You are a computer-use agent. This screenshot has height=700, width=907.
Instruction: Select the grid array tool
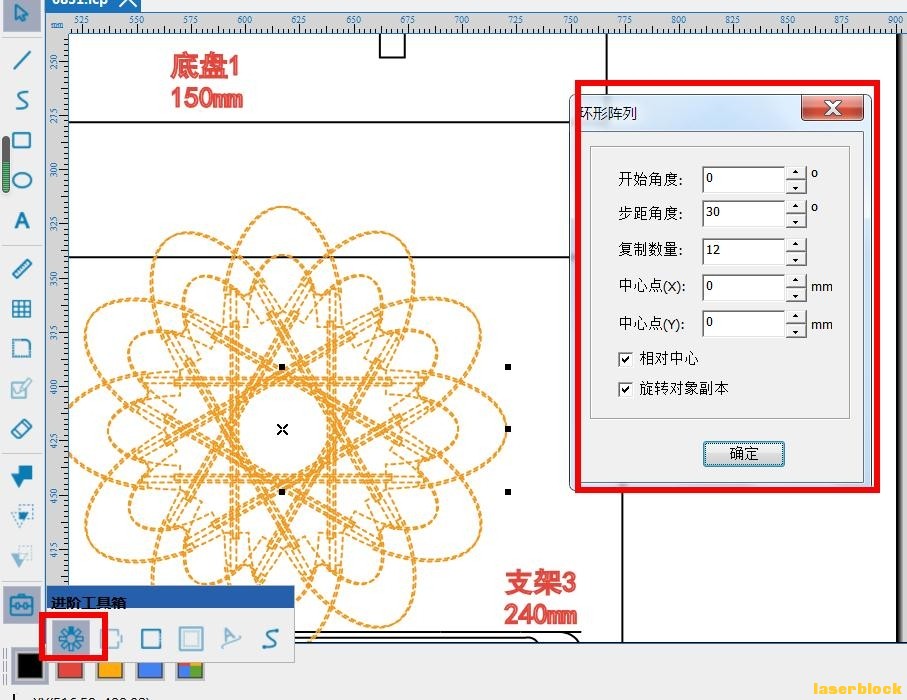point(21,309)
